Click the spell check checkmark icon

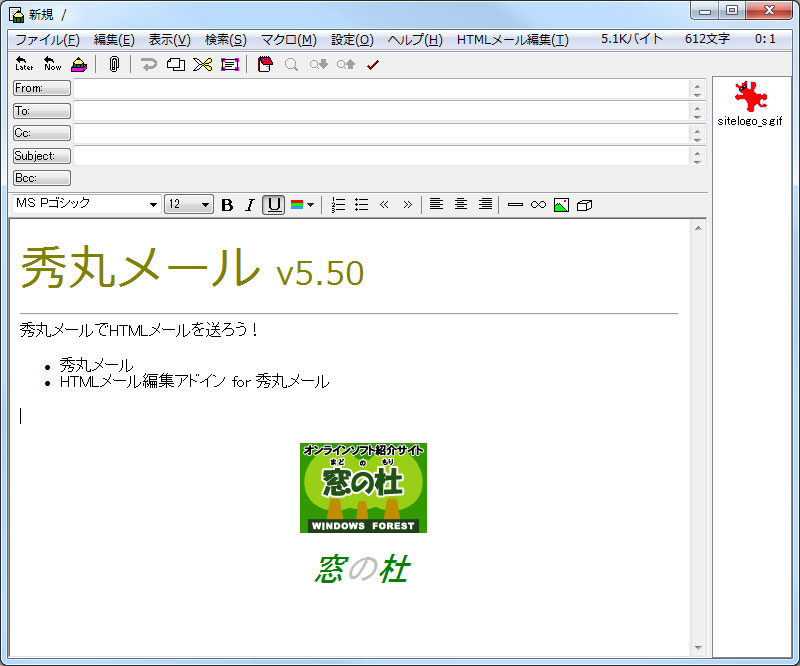pos(372,66)
